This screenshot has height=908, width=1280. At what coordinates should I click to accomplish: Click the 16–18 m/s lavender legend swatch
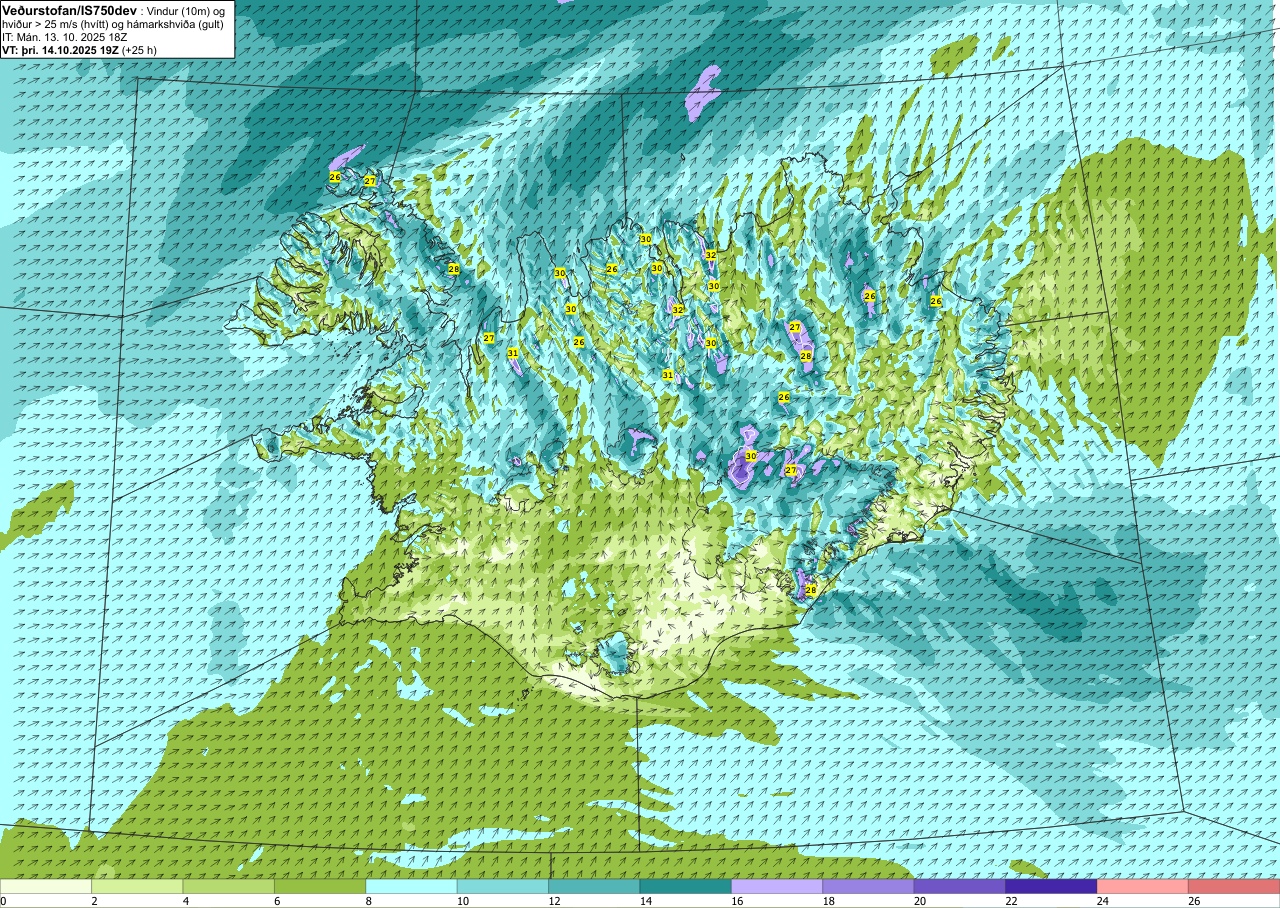[777, 886]
